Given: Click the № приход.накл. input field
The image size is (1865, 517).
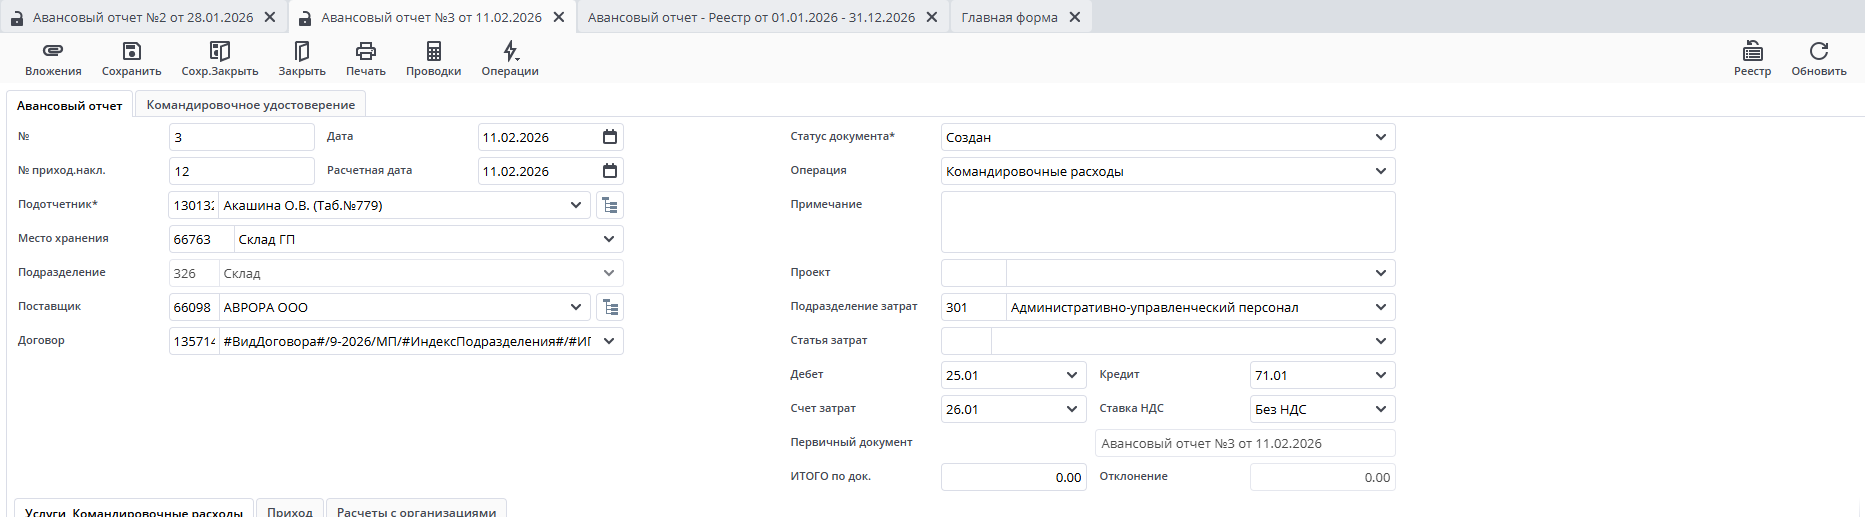Looking at the screenshot, I should tap(241, 171).
